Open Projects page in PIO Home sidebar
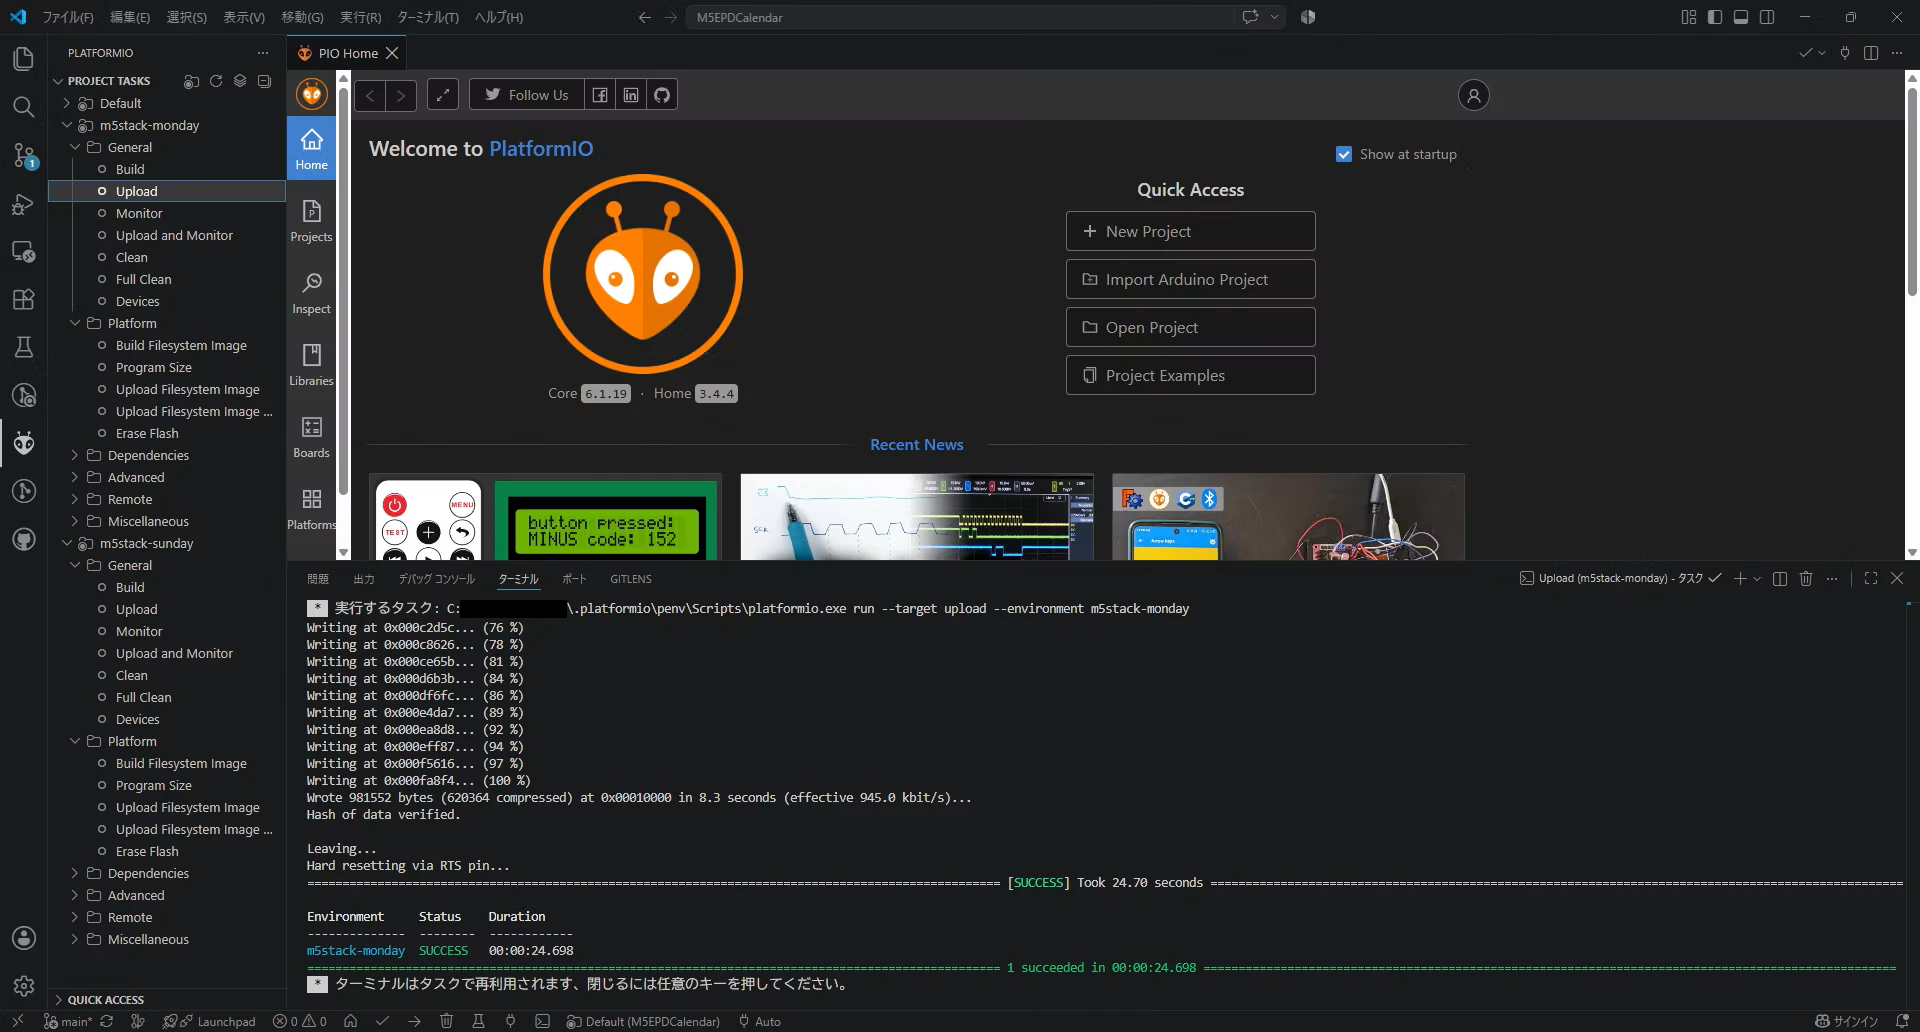This screenshot has height=1032, width=1920. (311, 221)
